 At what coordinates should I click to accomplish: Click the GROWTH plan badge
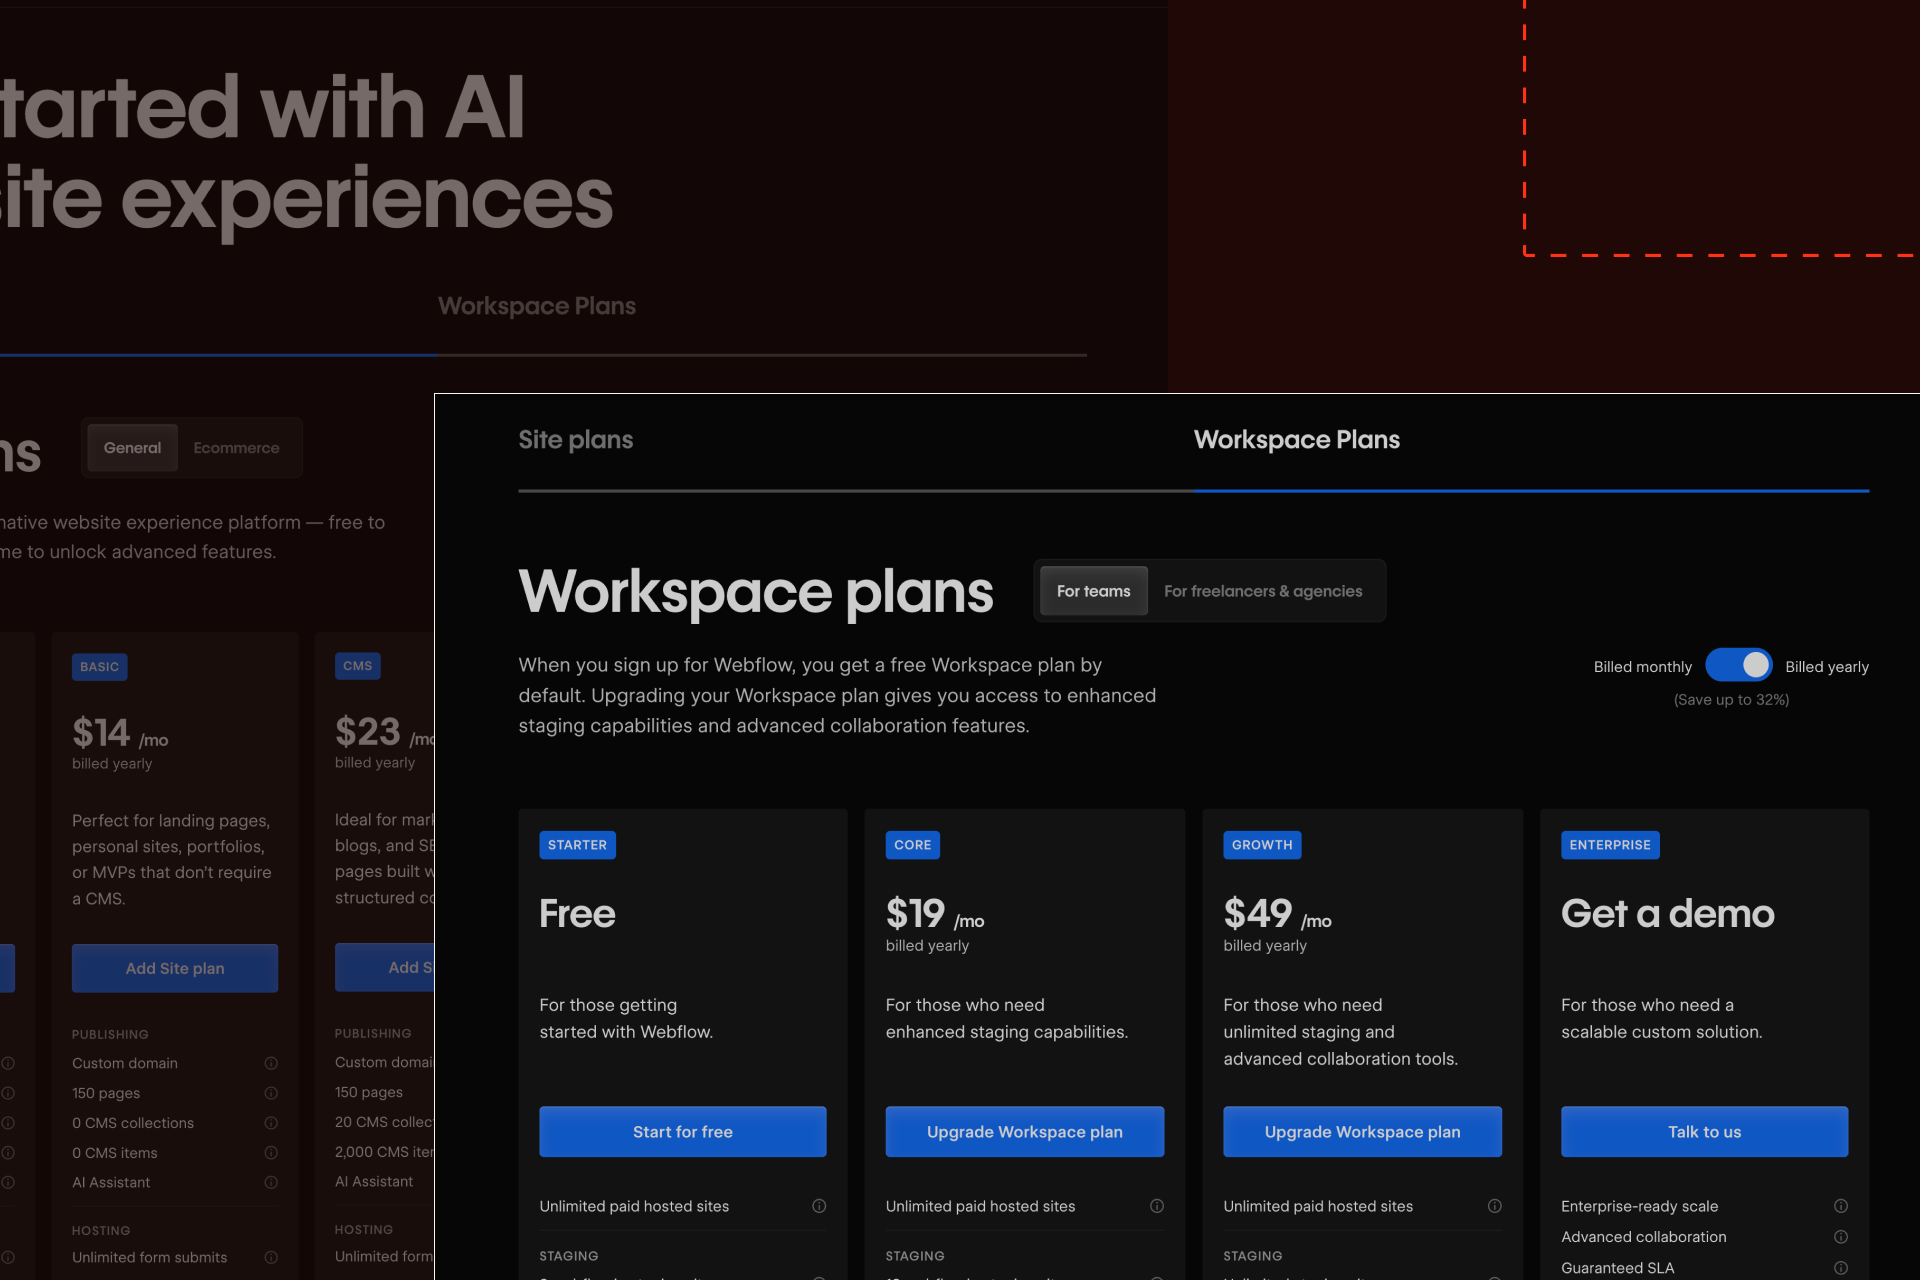[1262, 845]
